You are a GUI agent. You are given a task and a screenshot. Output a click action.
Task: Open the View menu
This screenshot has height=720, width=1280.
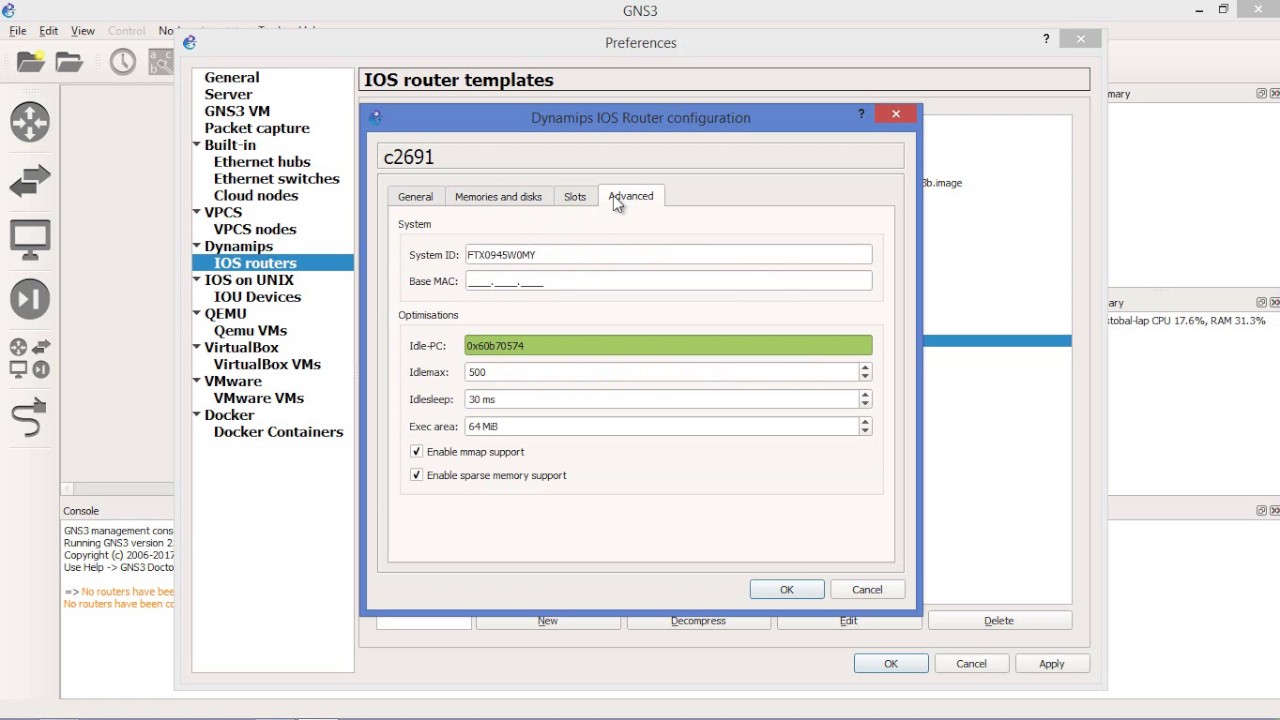(x=83, y=31)
